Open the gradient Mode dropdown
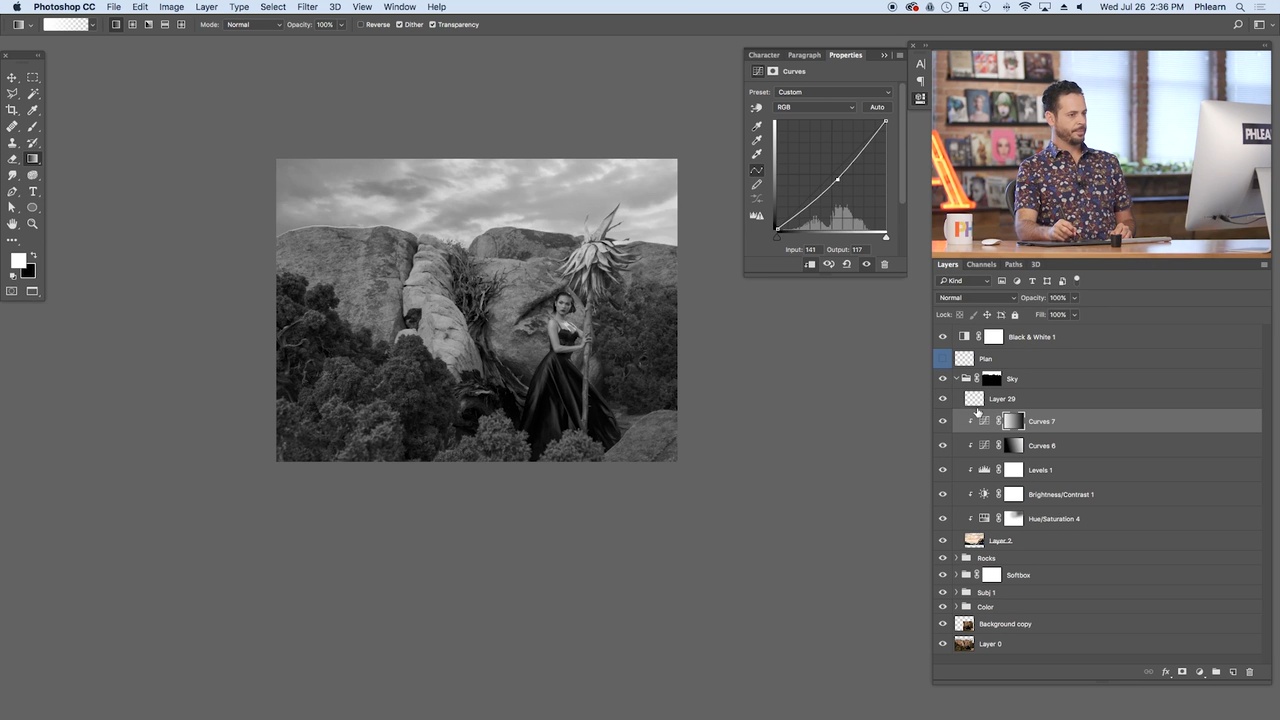 click(254, 24)
